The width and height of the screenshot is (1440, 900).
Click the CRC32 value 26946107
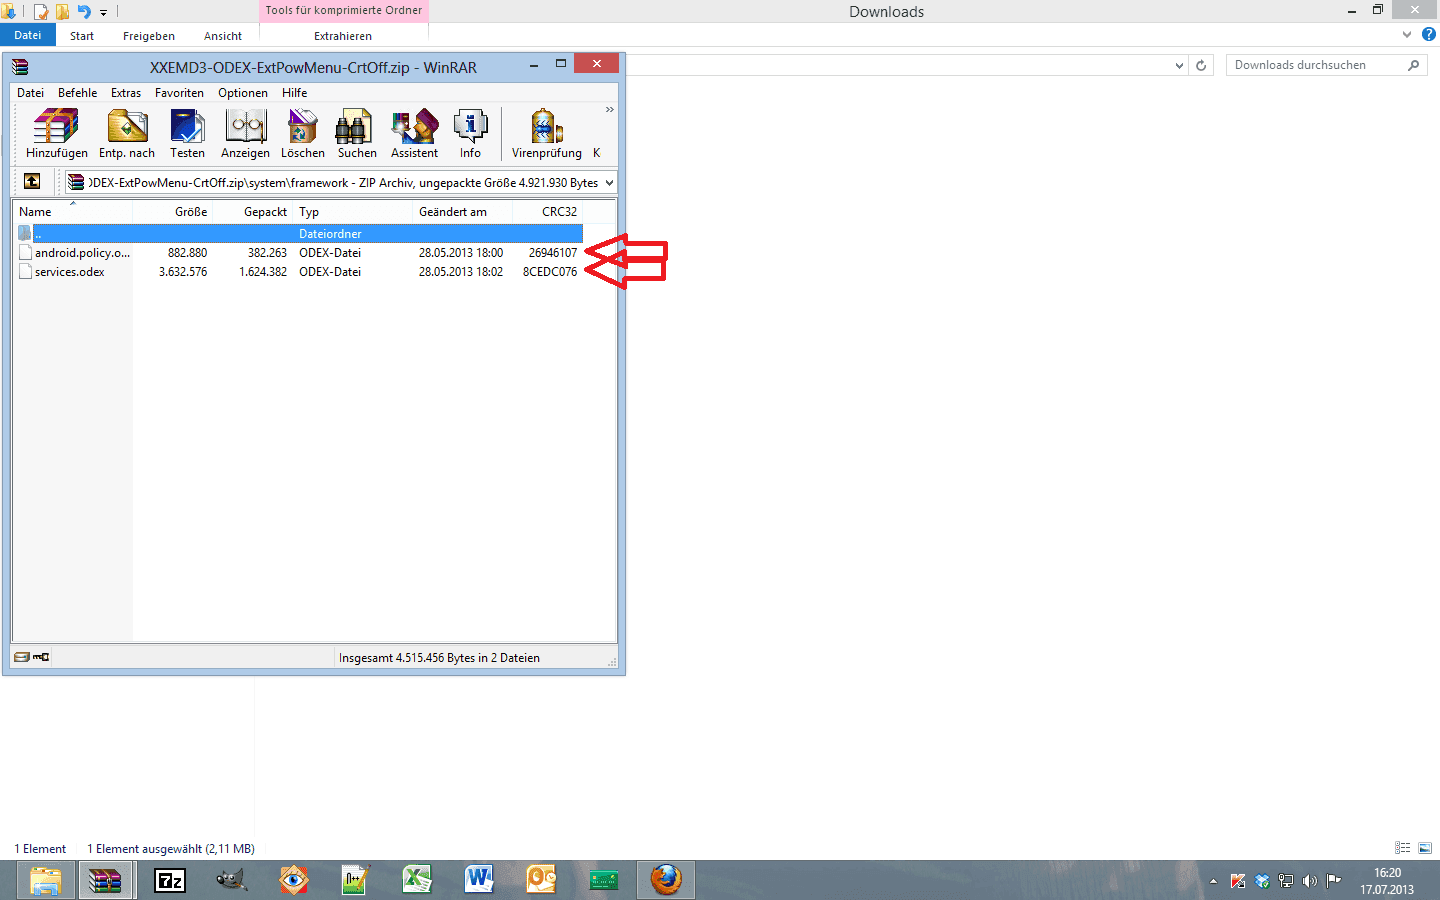coord(553,253)
